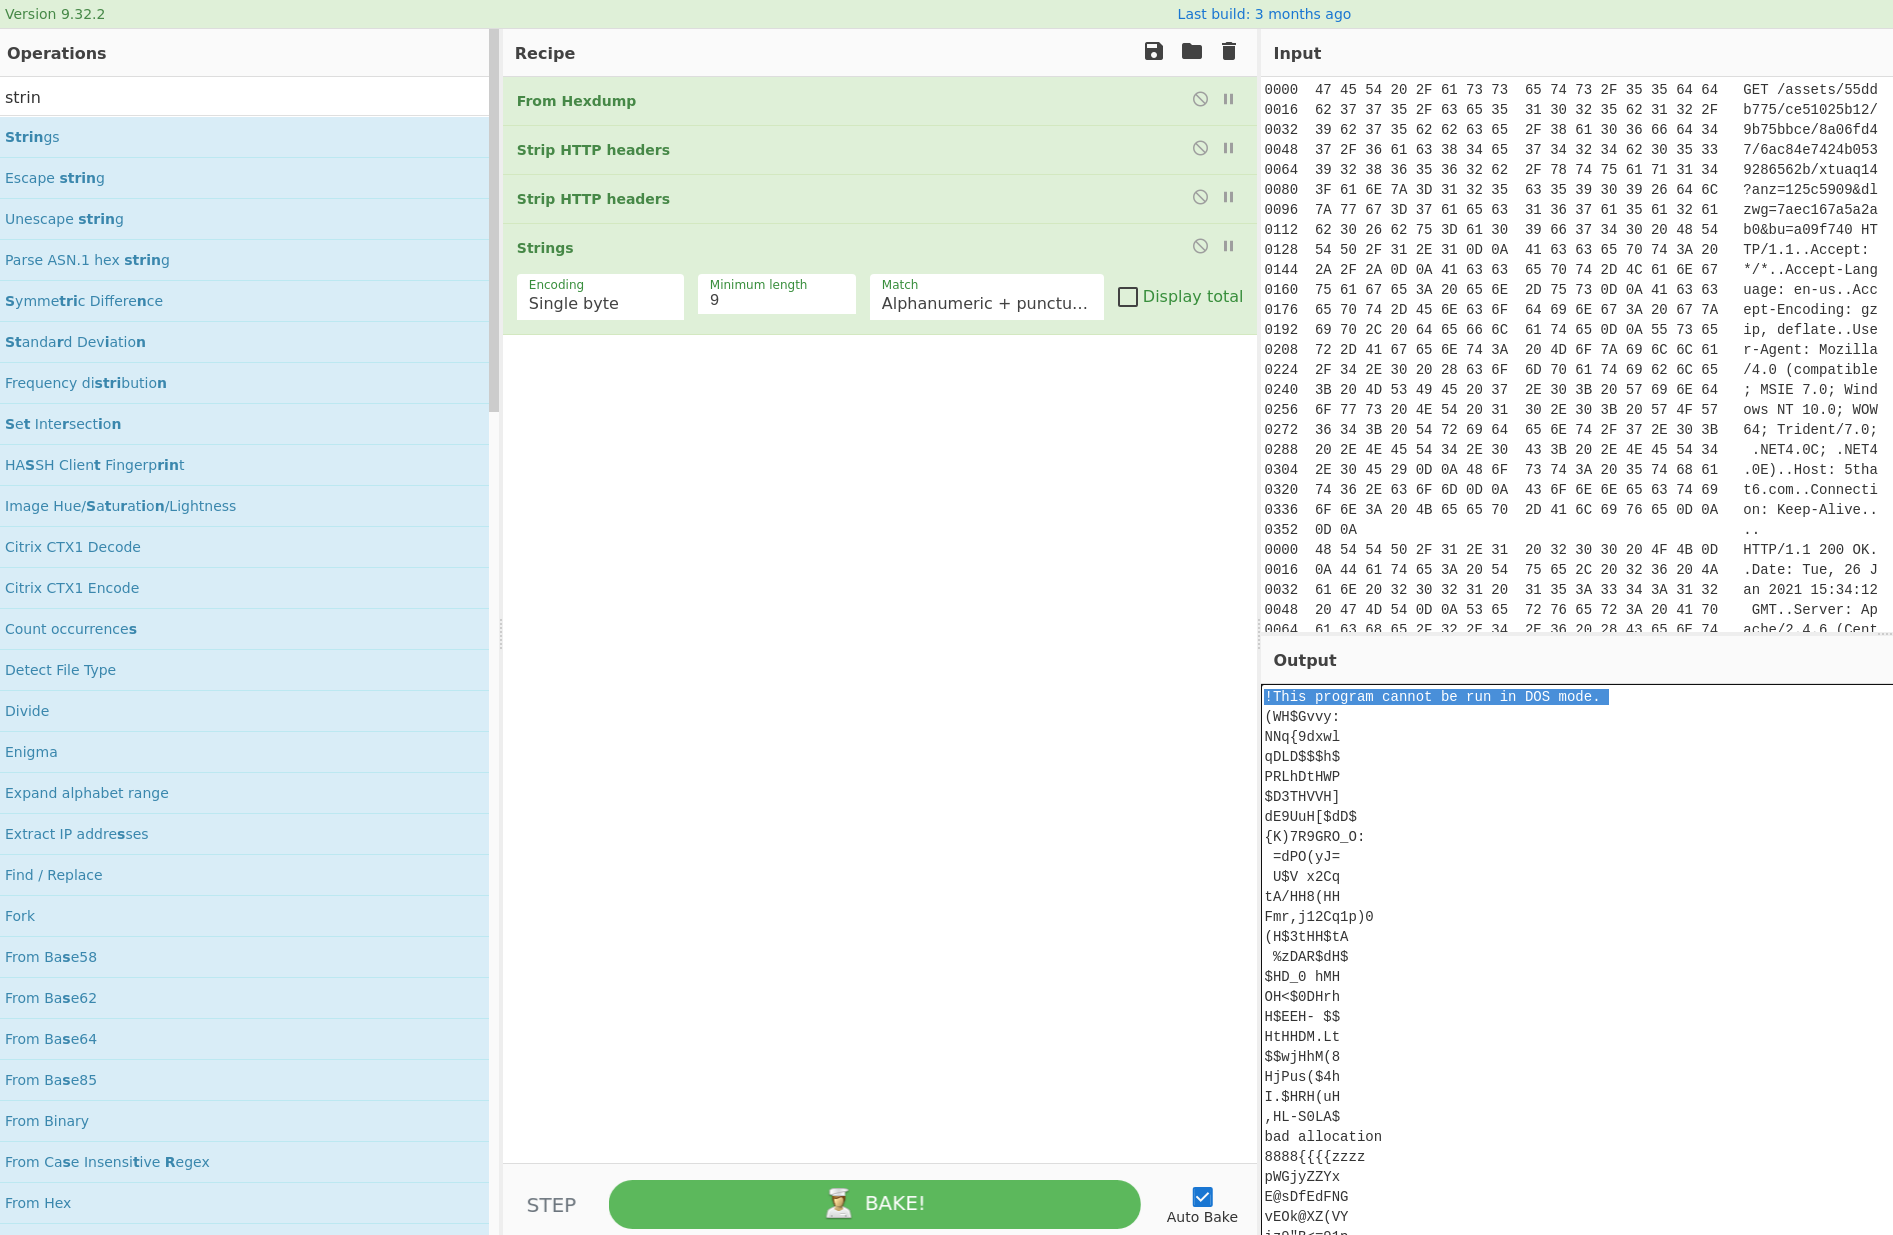
Task: Select the Parse ASN.1 hex string operation
Action: [244, 260]
